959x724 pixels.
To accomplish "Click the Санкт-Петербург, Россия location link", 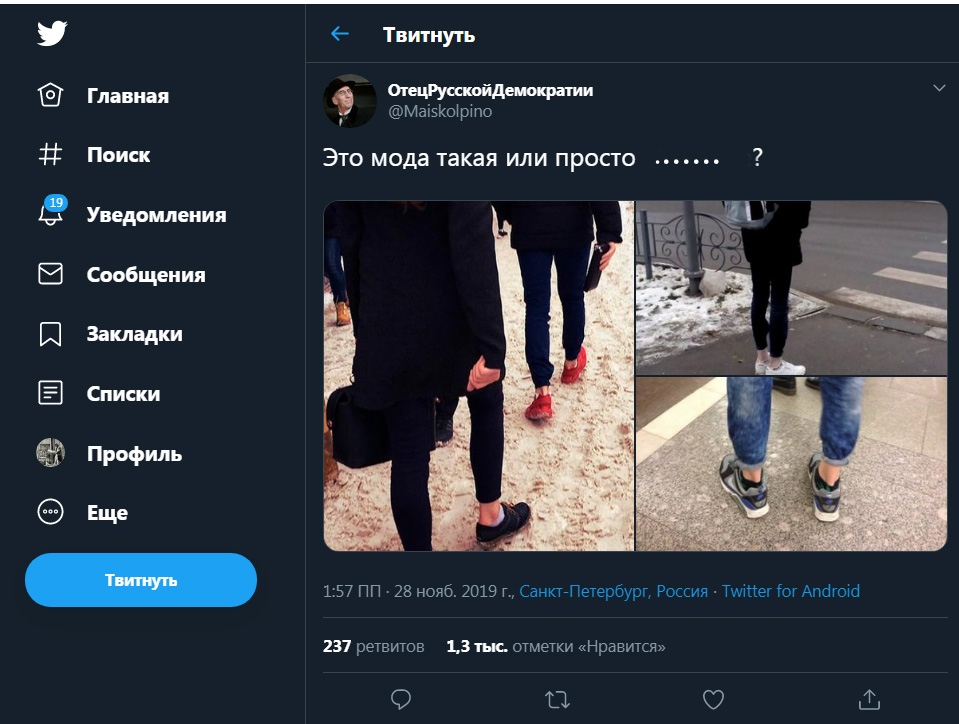I will pos(614,591).
